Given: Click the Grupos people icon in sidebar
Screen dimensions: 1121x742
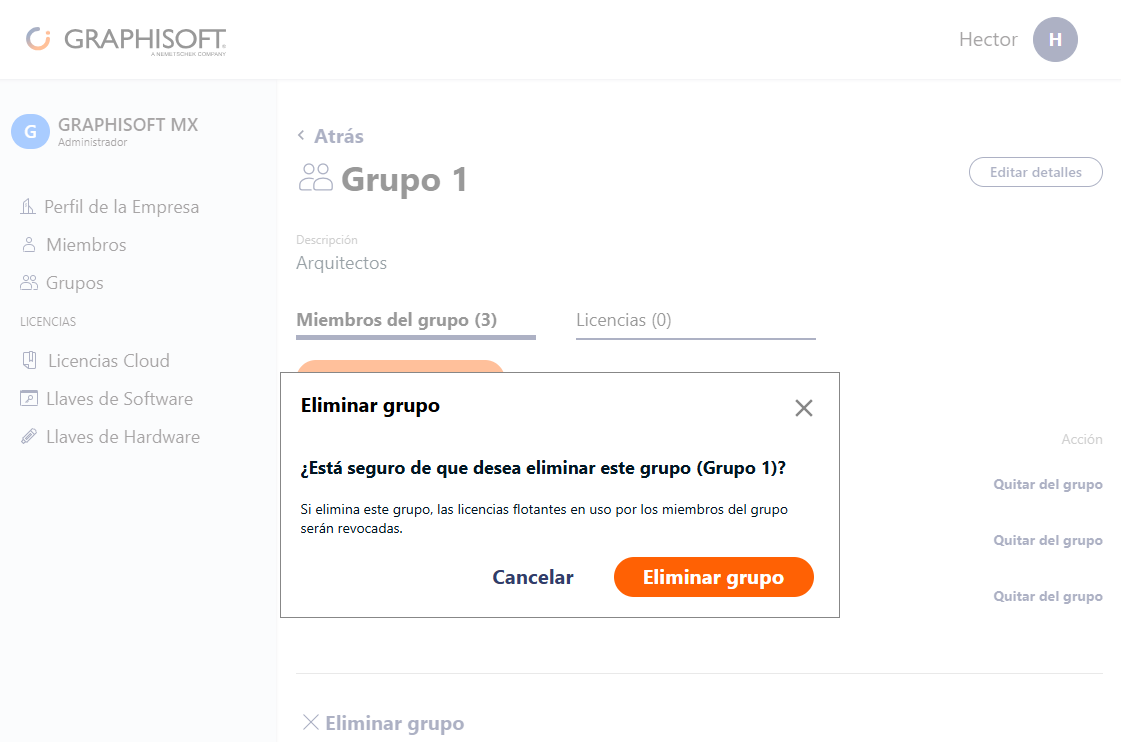Looking at the screenshot, I should pyautogui.click(x=29, y=283).
